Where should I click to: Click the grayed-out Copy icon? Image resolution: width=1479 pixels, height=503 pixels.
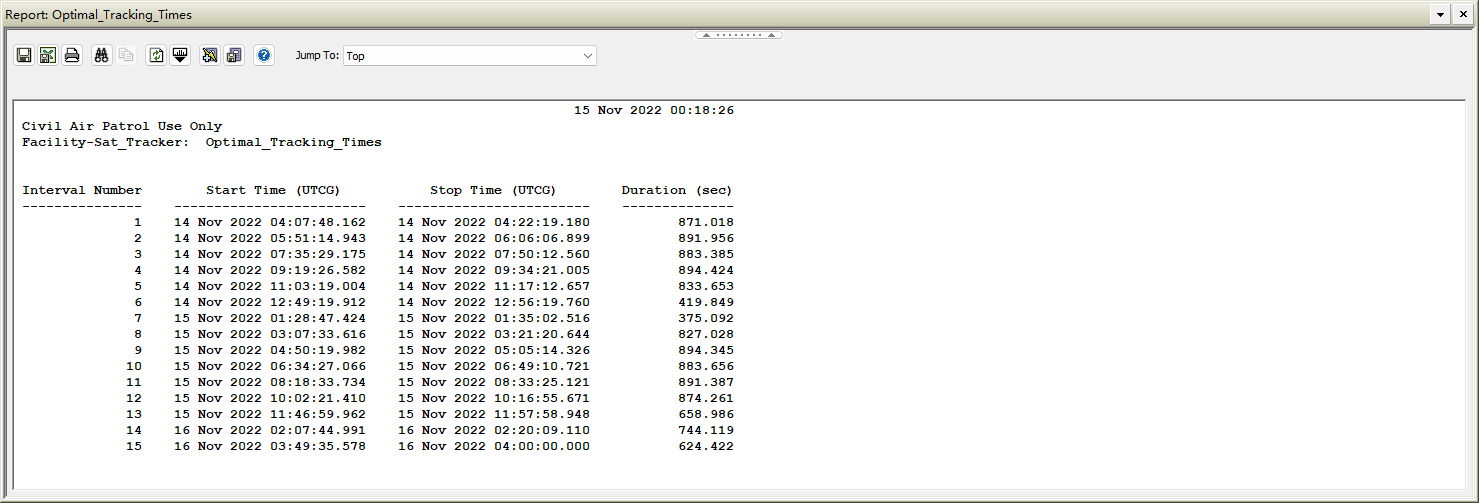pyautogui.click(x=126, y=56)
